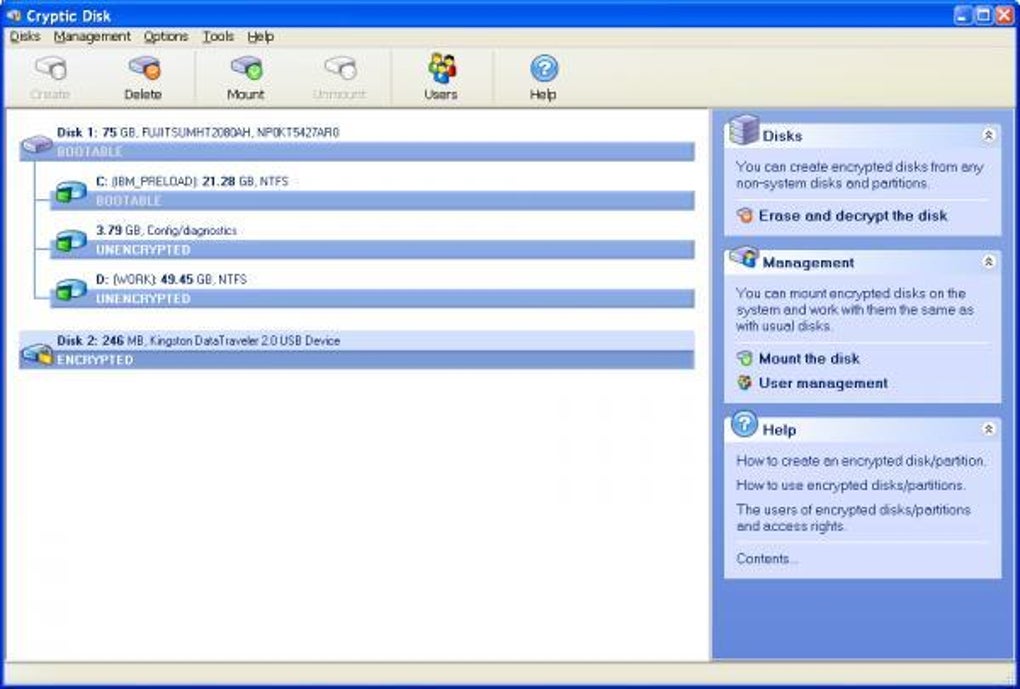Click the Management panel header icon

point(744,257)
